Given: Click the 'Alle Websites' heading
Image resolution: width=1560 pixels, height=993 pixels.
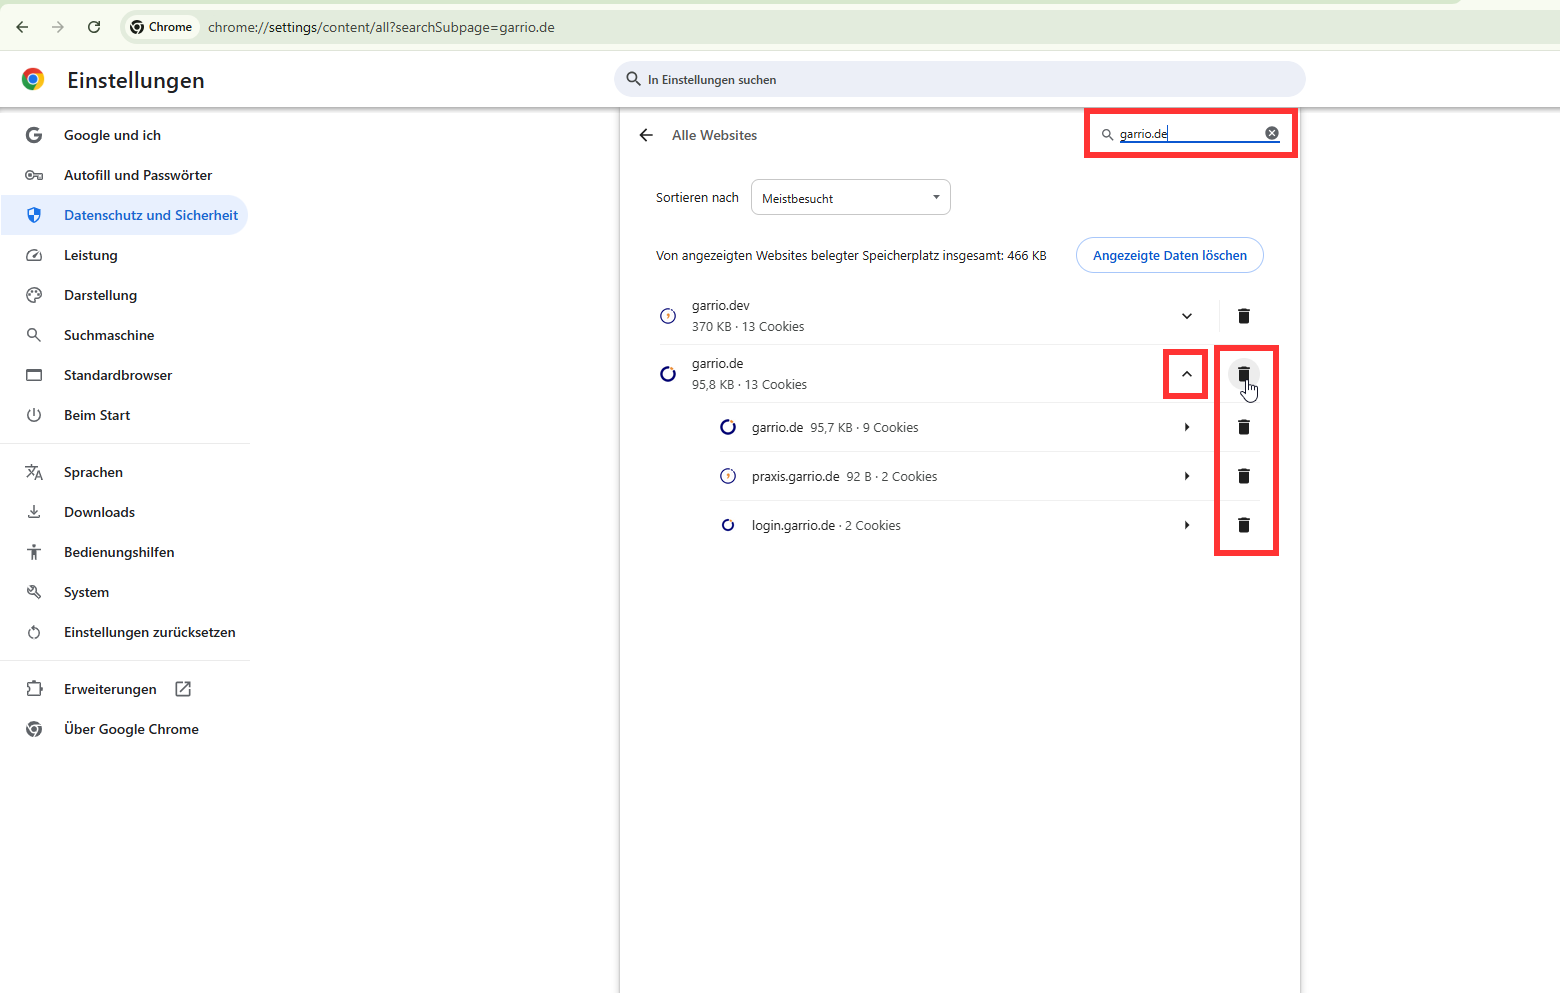Looking at the screenshot, I should tap(714, 135).
